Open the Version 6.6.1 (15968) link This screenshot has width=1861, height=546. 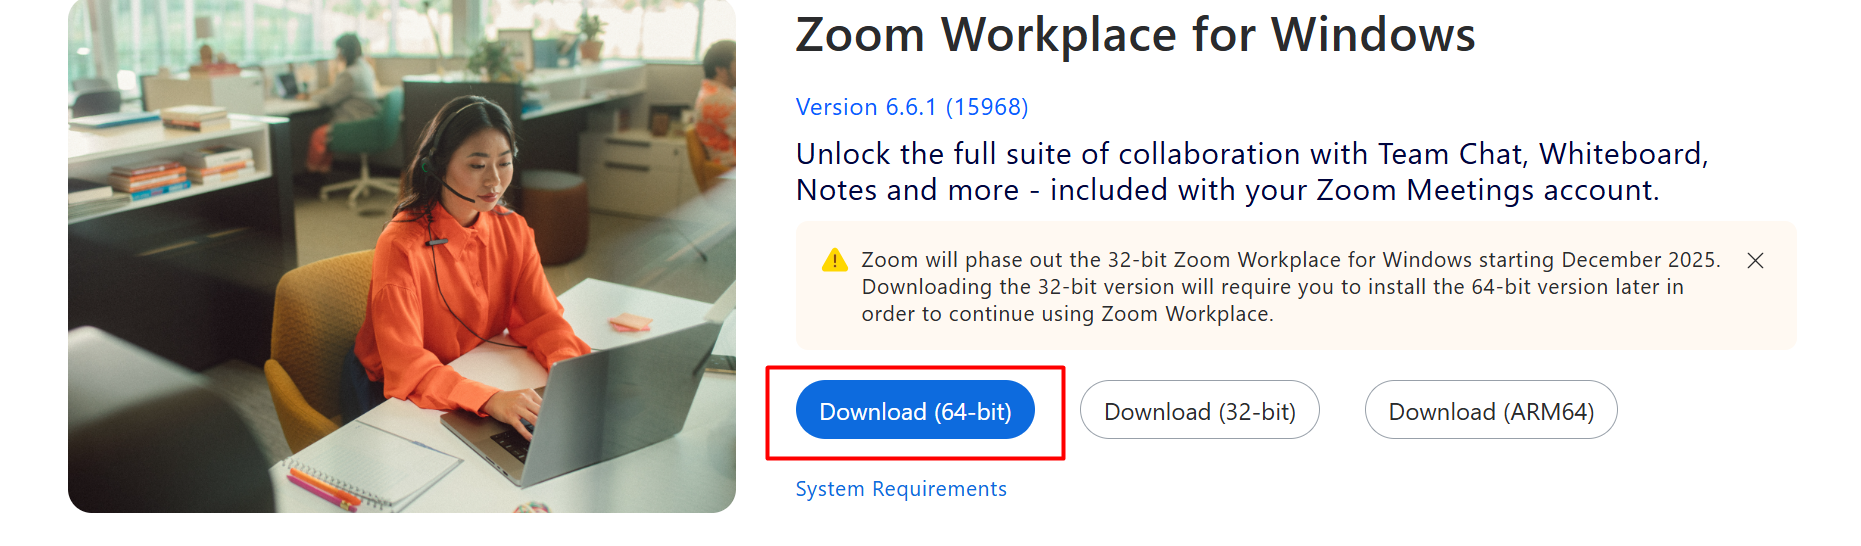click(x=911, y=107)
